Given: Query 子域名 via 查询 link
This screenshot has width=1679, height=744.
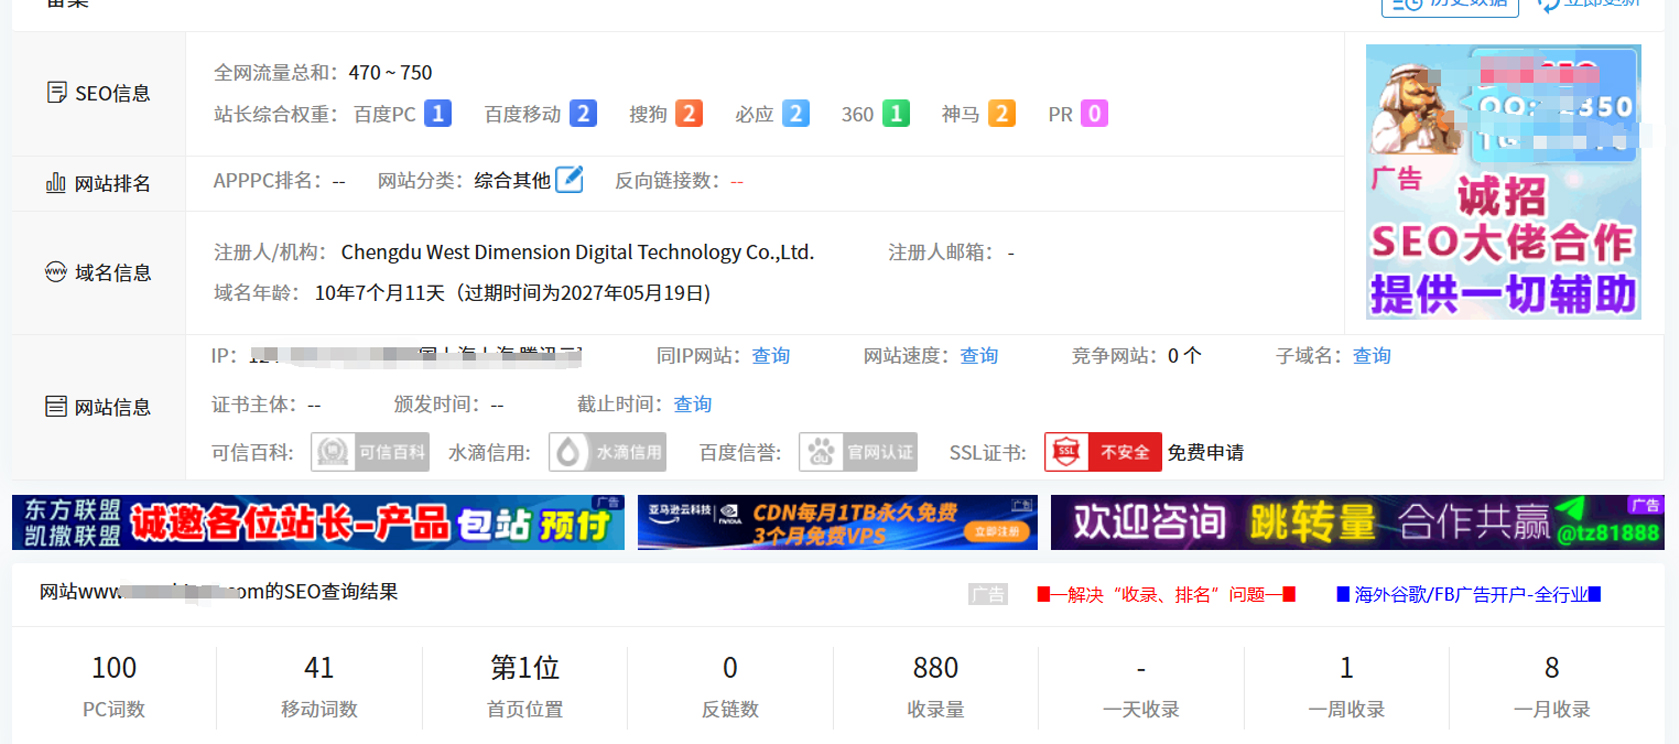Looking at the screenshot, I should 1372,356.
